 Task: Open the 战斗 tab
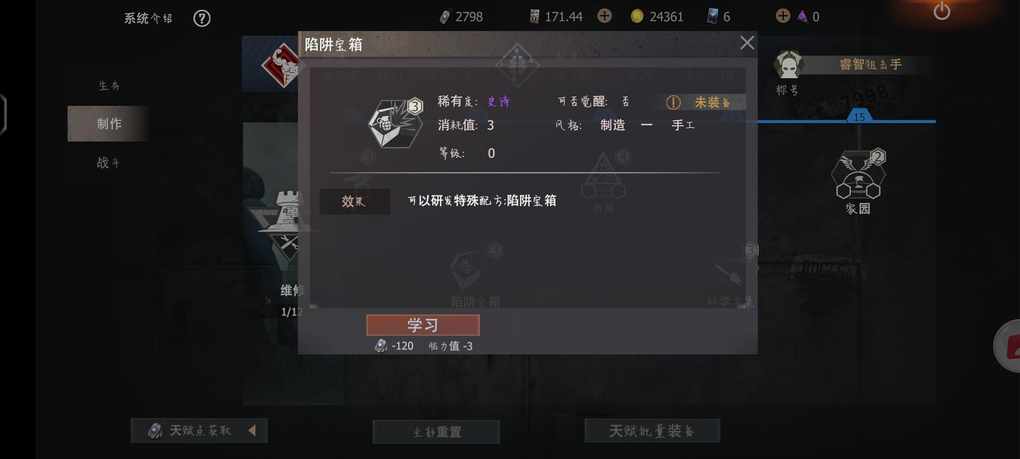pyautogui.click(x=108, y=163)
